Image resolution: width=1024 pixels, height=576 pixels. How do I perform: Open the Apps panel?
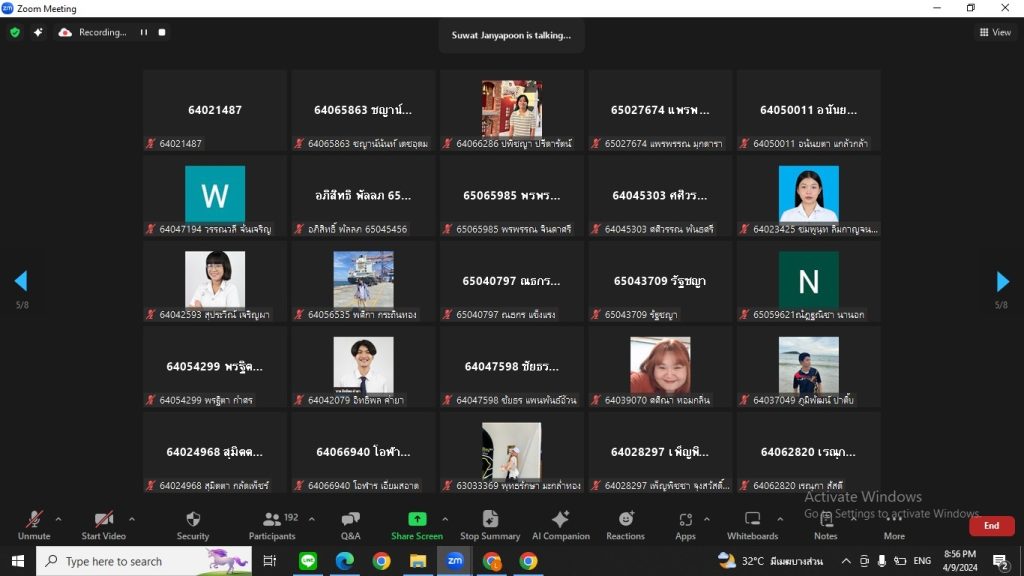coord(685,526)
